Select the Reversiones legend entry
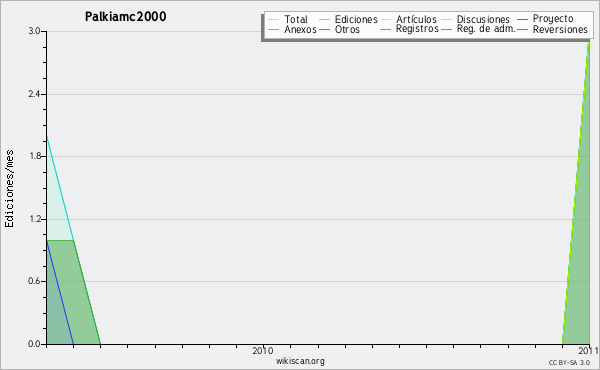The height and width of the screenshot is (370, 600). click(x=560, y=29)
